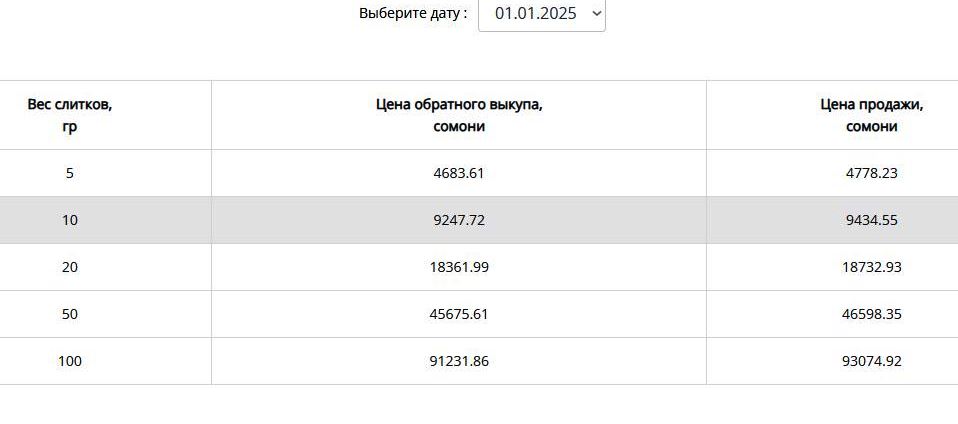The image size is (958, 424).
Task: Click buyback price 91231.86
Action: (x=459, y=361)
